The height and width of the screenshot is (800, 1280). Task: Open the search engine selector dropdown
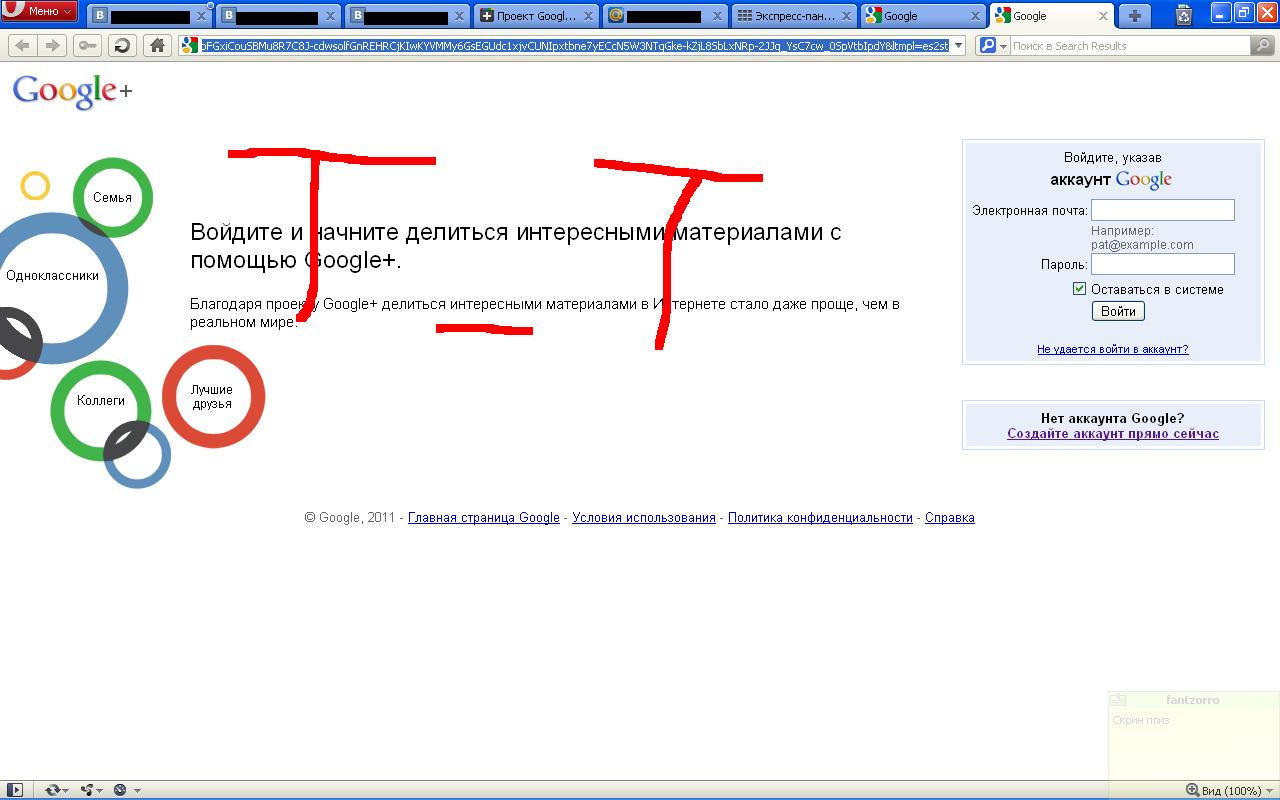click(x=991, y=45)
